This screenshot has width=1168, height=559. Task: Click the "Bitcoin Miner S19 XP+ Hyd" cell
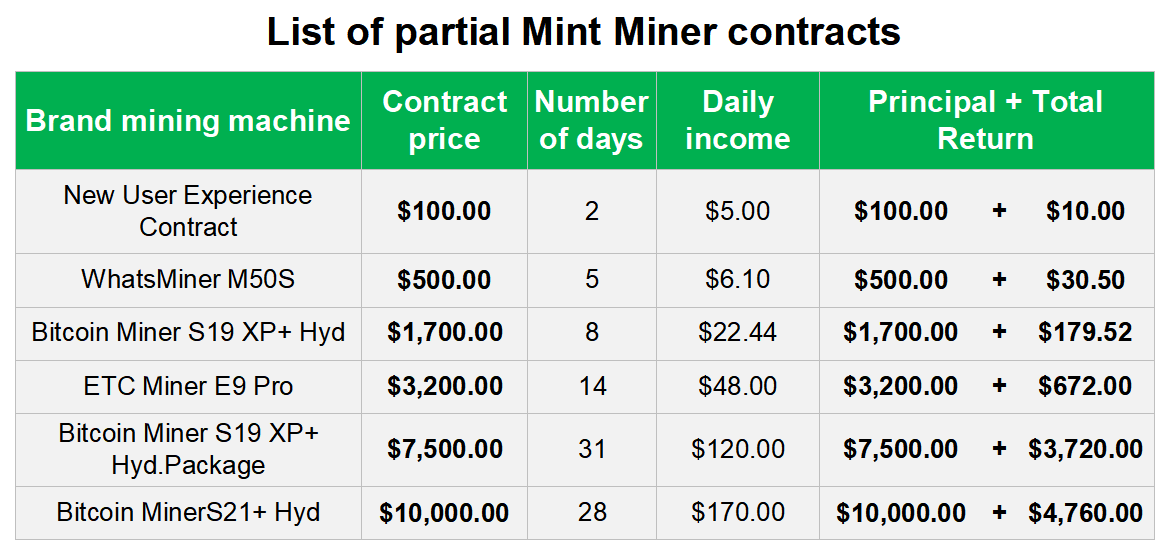[188, 332]
